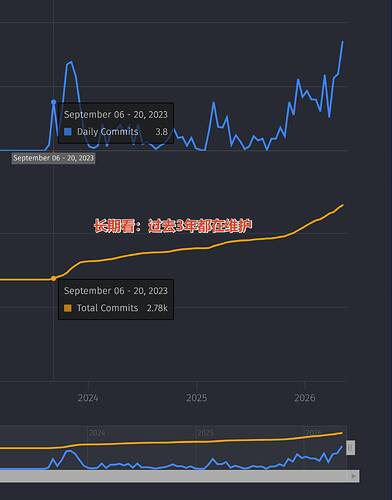Click the blue Daily Commits legend square
Image resolution: width=392 pixels, height=500 pixels.
(x=68, y=132)
